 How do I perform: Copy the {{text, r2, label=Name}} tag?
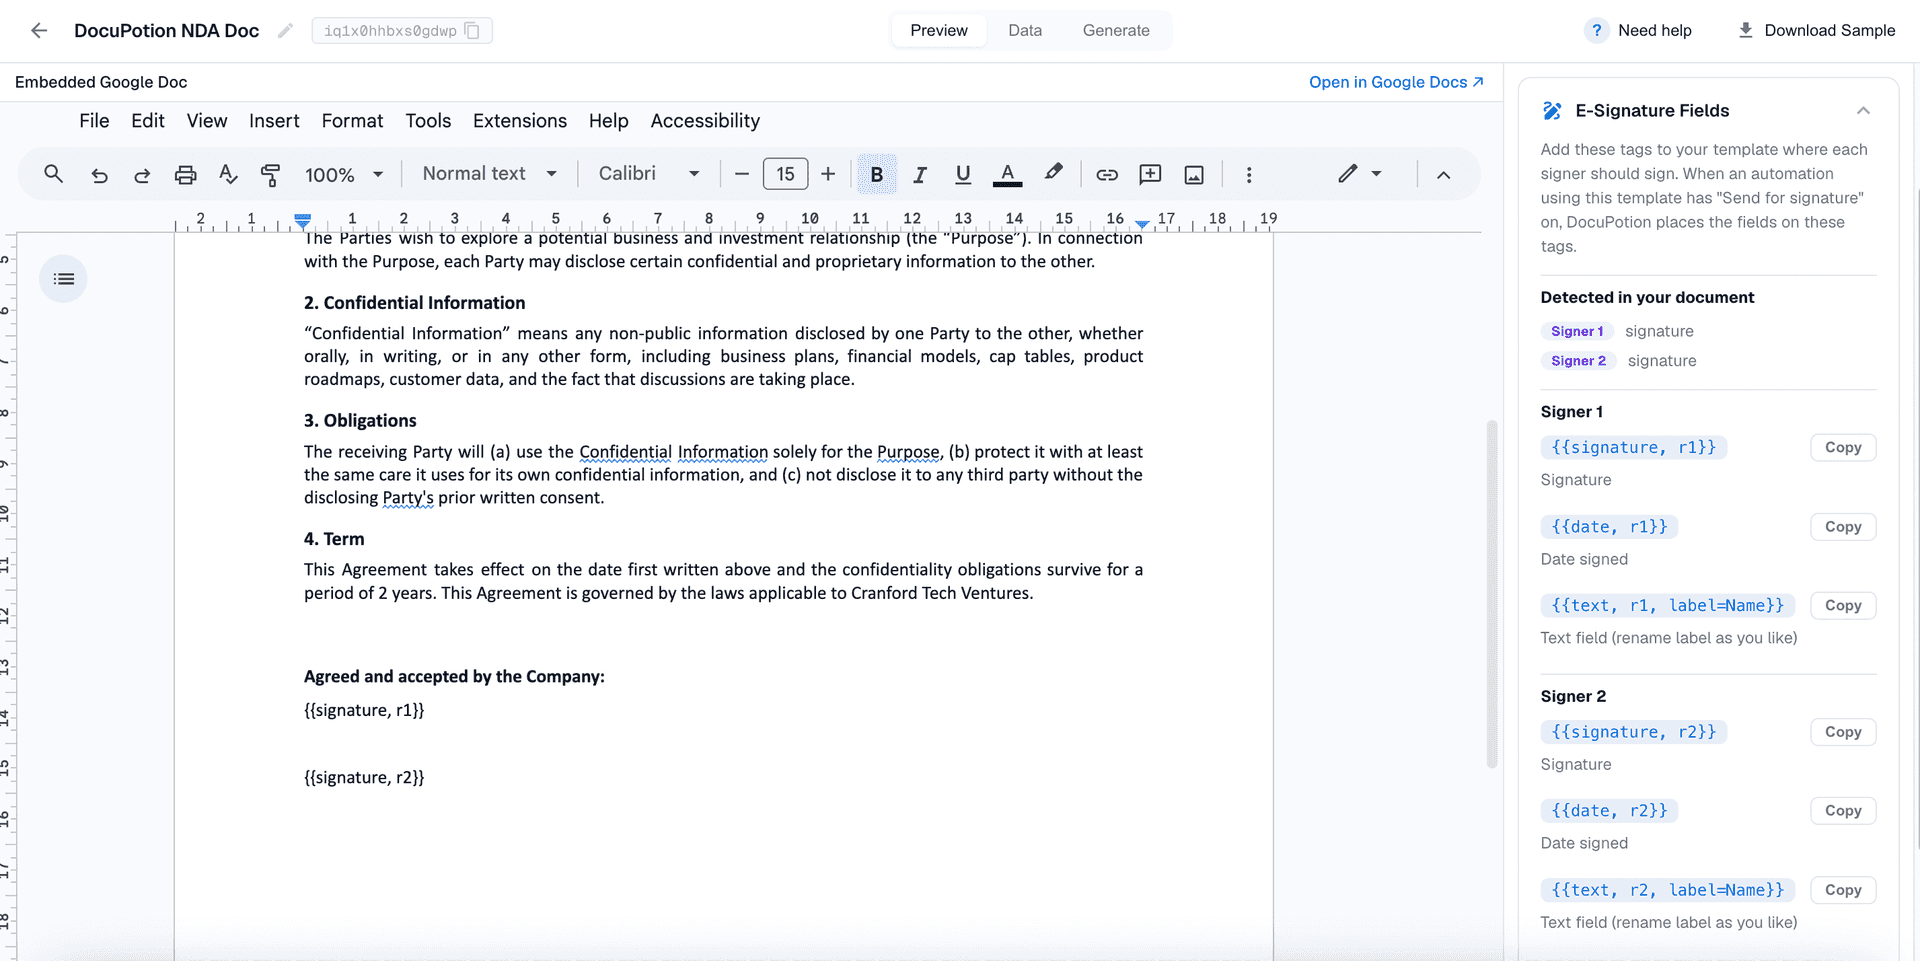point(1843,890)
